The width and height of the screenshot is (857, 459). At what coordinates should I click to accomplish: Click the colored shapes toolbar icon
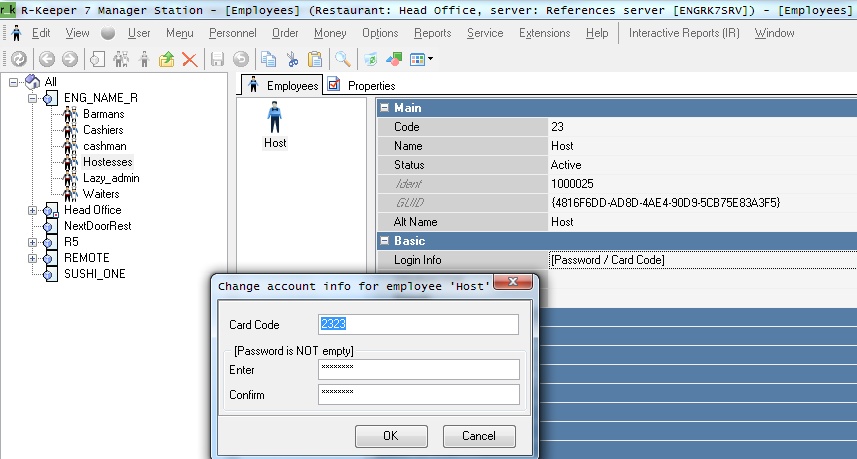394,59
